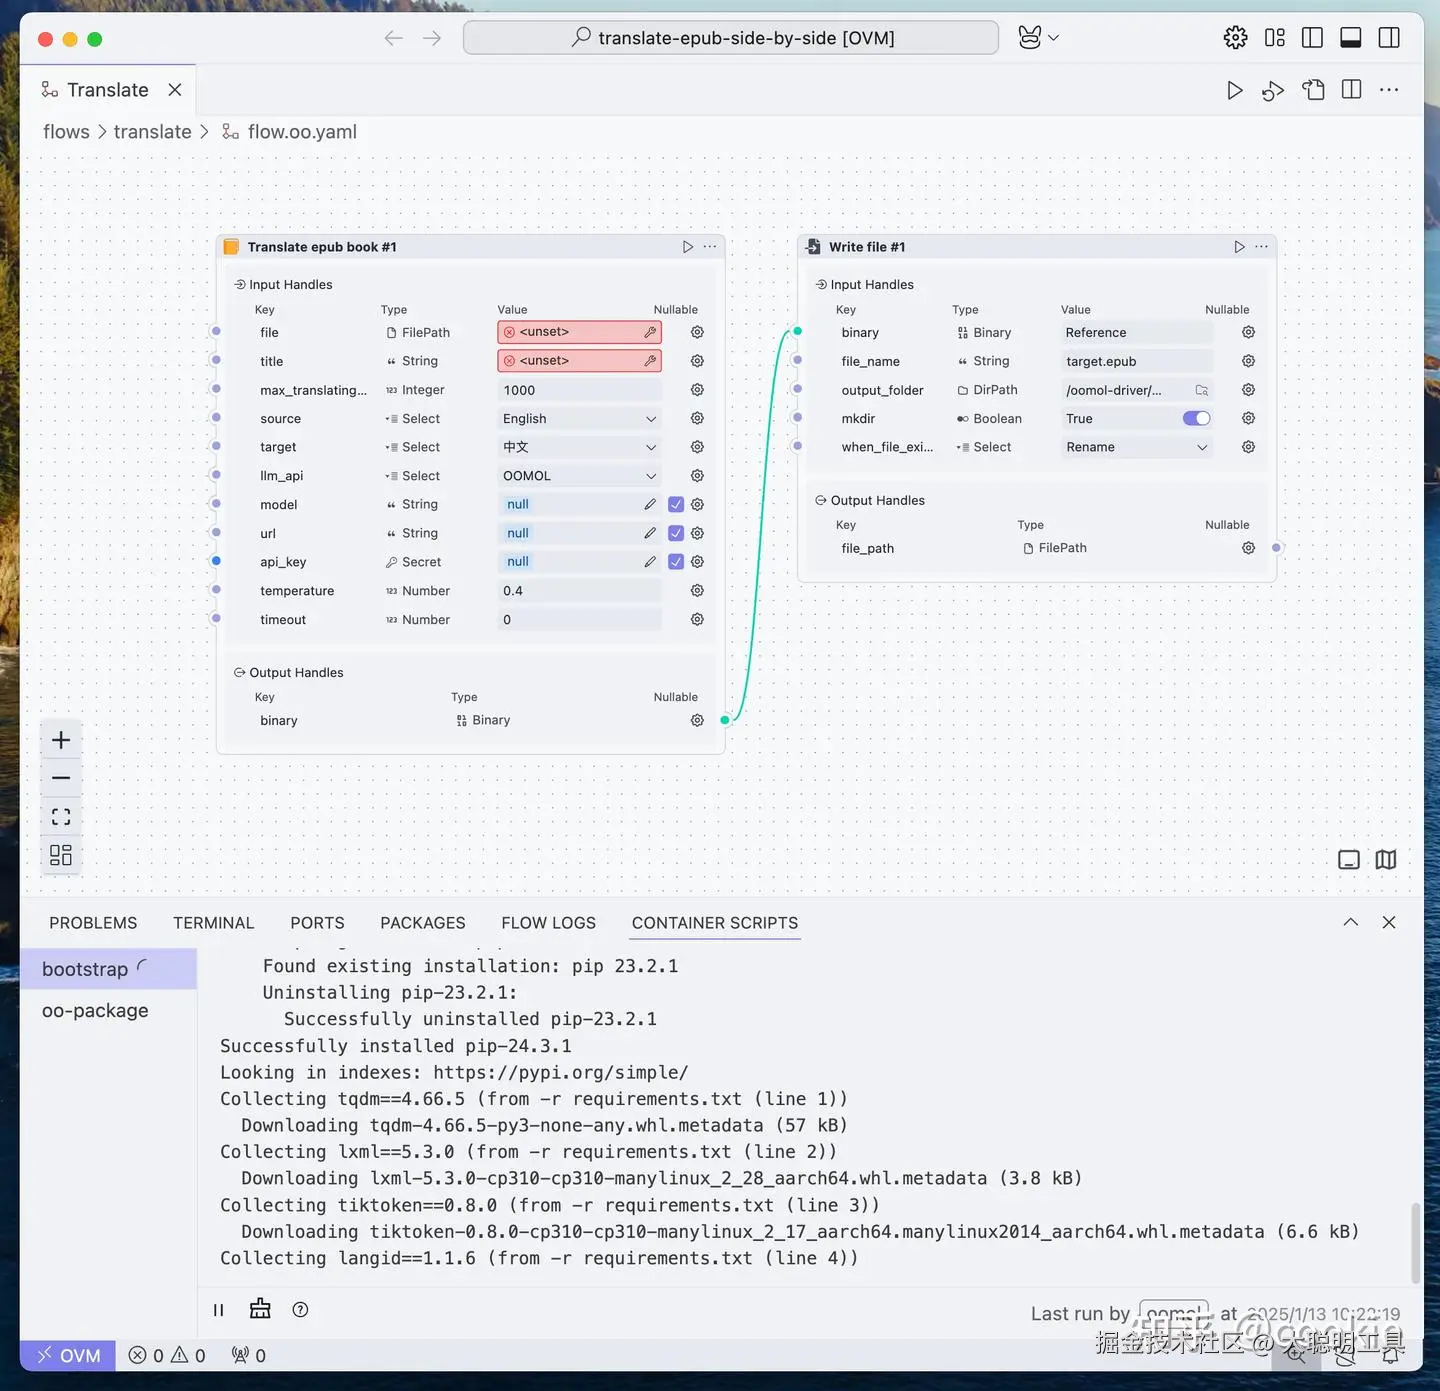Edit the api_key value pencil icon
Image resolution: width=1440 pixels, height=1391 pixels.
click(650, 562)
